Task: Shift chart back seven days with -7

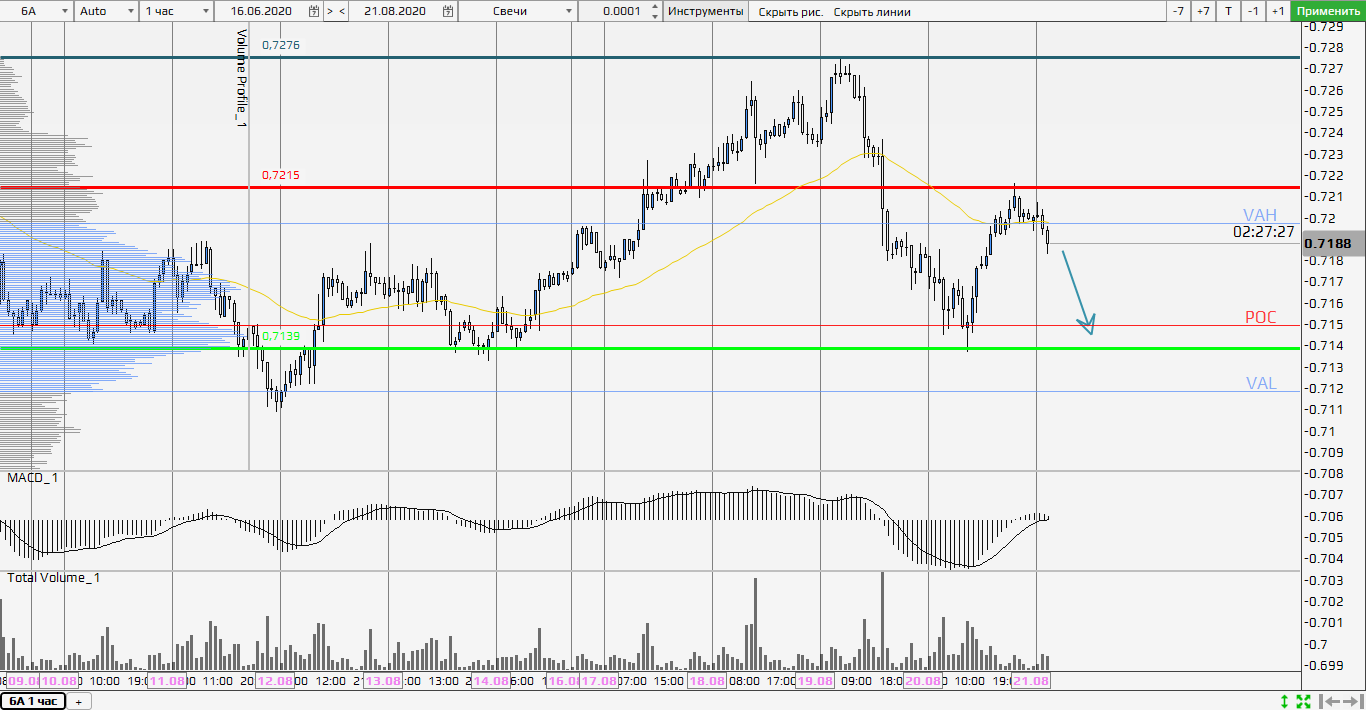Action: click(1178, 11)
